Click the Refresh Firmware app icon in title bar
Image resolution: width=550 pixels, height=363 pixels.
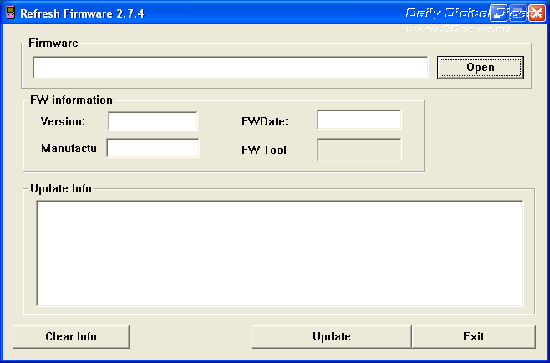[x=11, y=13]
